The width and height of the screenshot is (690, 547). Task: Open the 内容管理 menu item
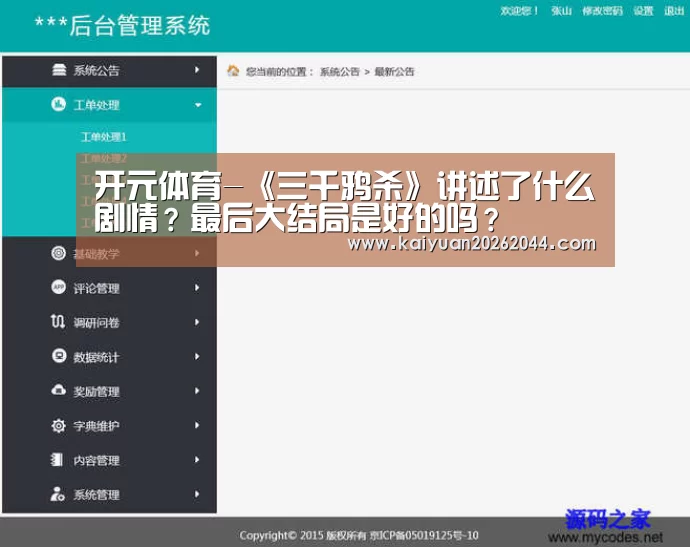click(109, 460)
